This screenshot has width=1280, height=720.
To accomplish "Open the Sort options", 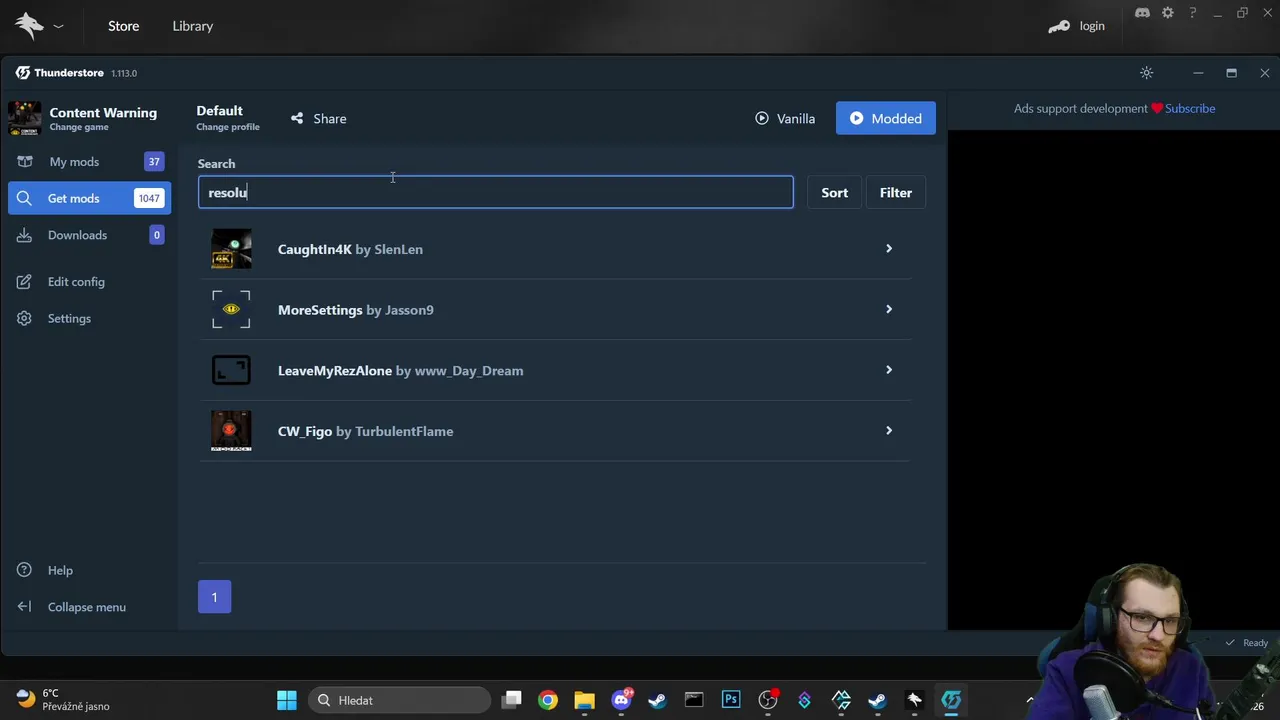I will [834, 192].
